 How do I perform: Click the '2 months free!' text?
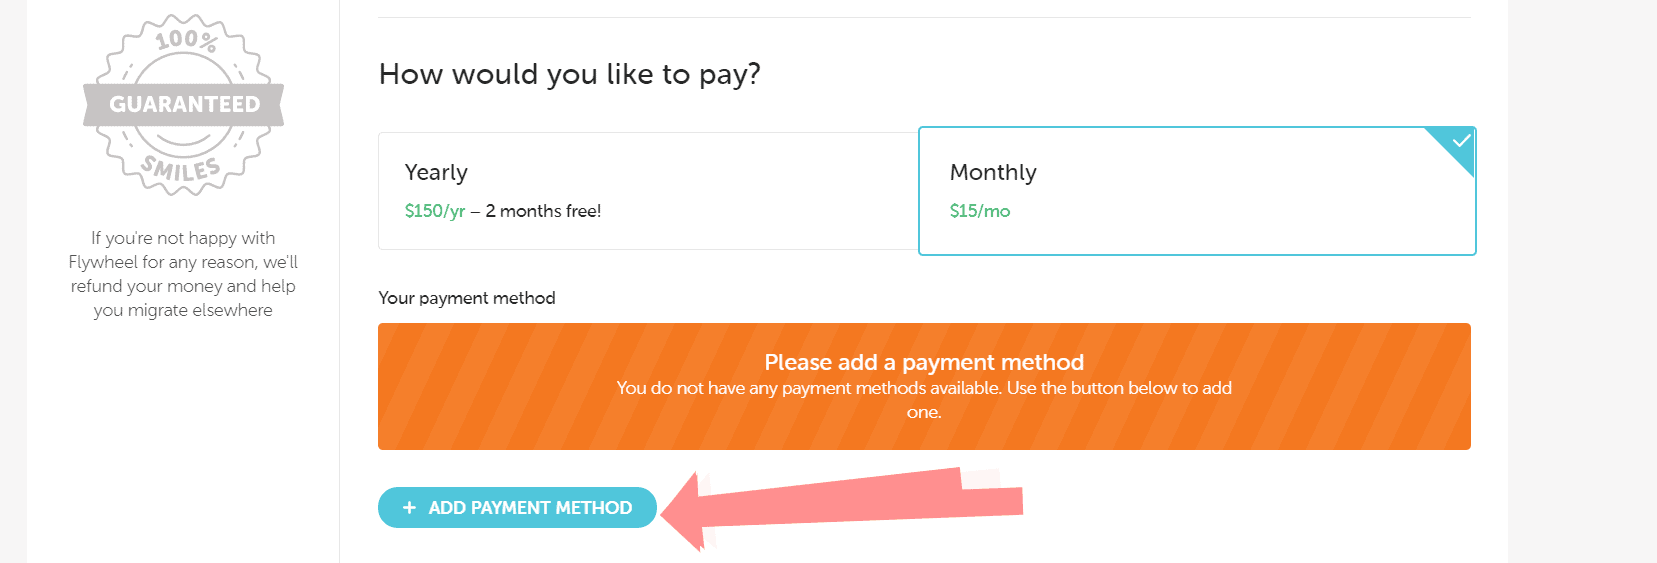(x=543, y=211)
